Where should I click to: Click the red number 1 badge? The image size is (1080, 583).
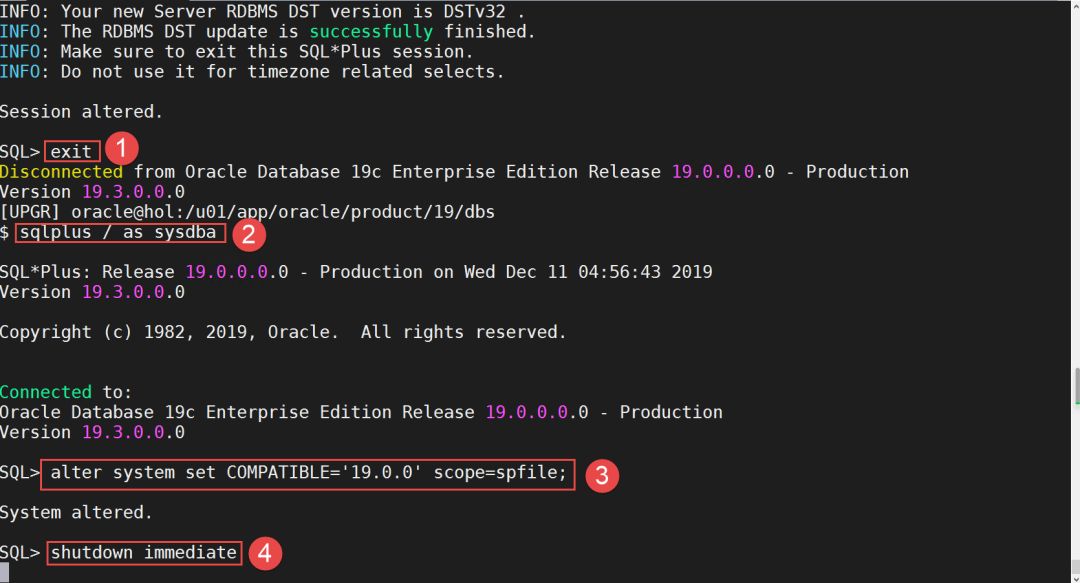(121, 151)
